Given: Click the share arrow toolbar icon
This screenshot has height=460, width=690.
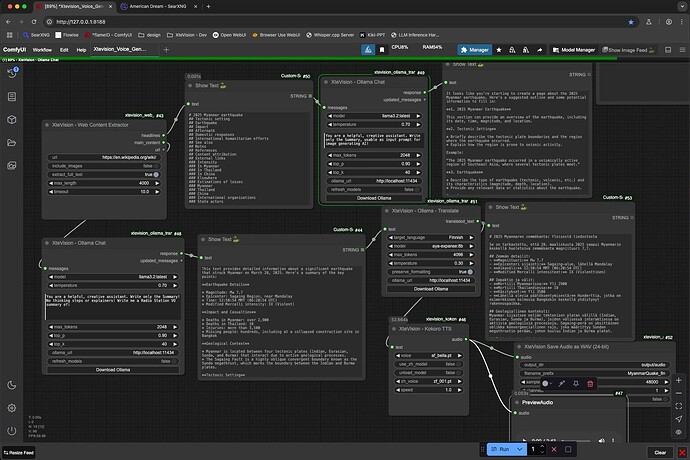Looking at the screenshot, I should (x=540, y=50).
